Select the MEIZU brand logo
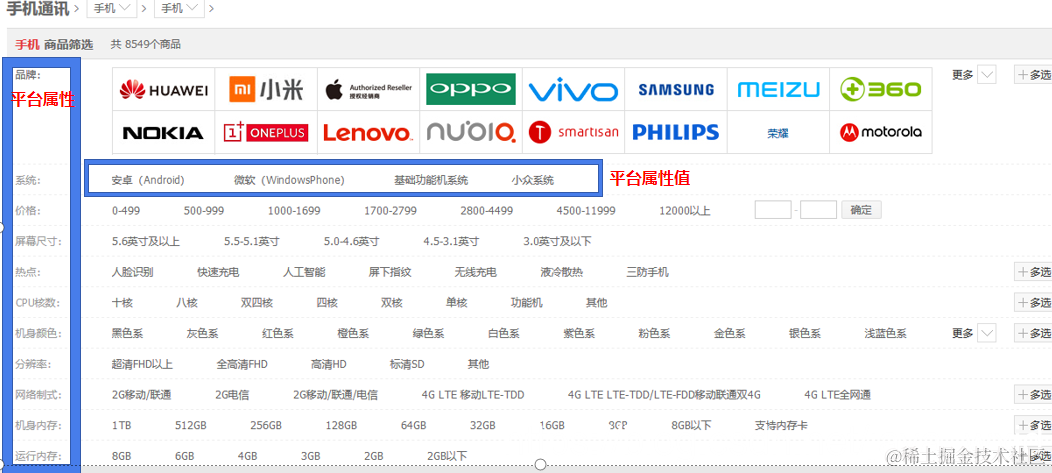Viewport: 1052px width, 473px height. (778, 89)
